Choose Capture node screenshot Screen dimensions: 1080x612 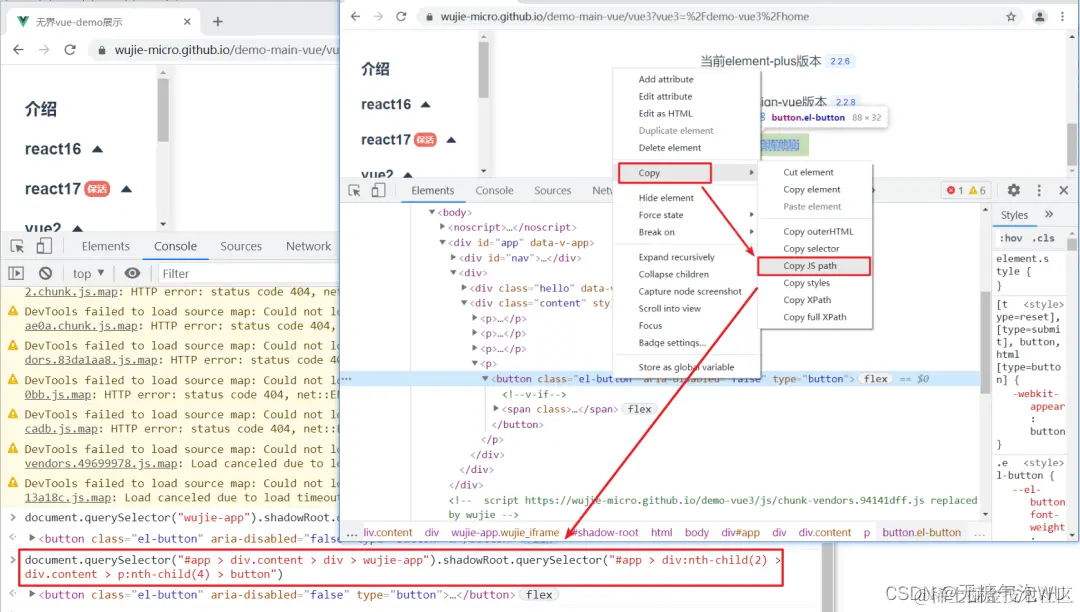click(x=690, y=291)
